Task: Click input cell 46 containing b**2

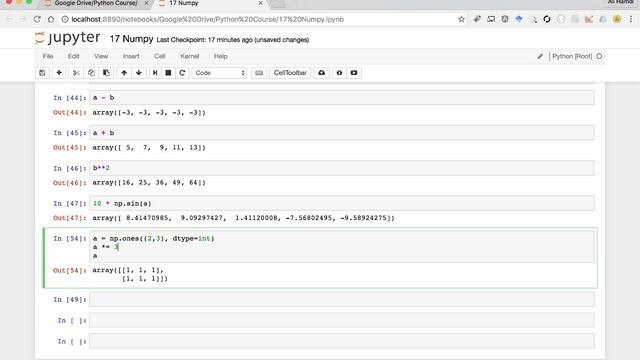Action: 342,168
